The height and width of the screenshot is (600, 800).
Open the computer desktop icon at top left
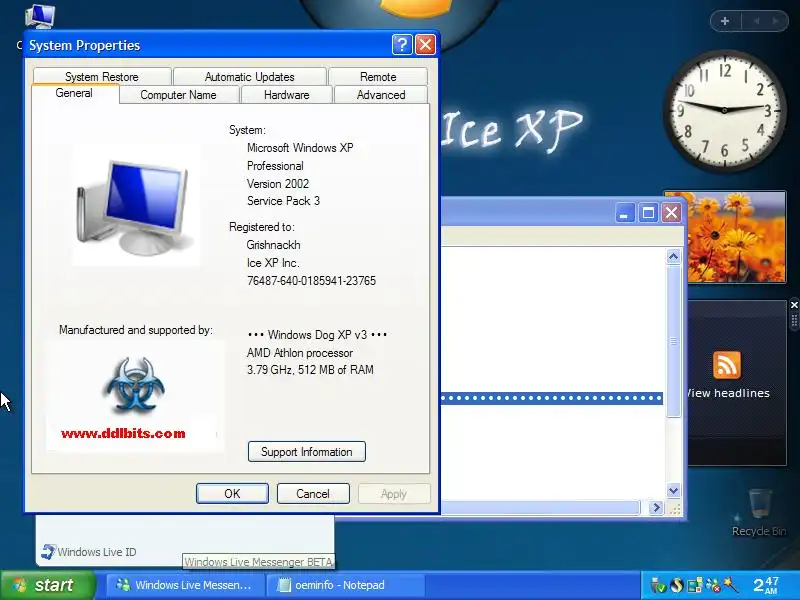[40, 16]
